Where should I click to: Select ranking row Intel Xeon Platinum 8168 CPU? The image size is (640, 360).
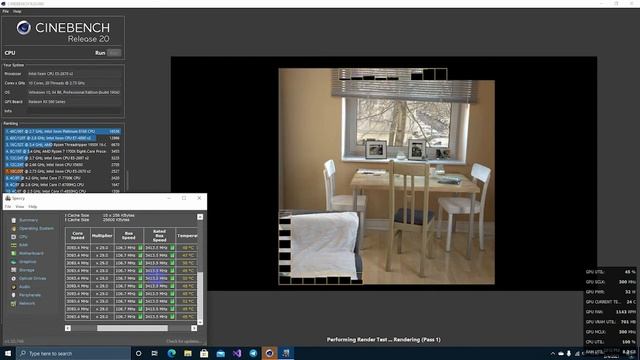point(63,131)
